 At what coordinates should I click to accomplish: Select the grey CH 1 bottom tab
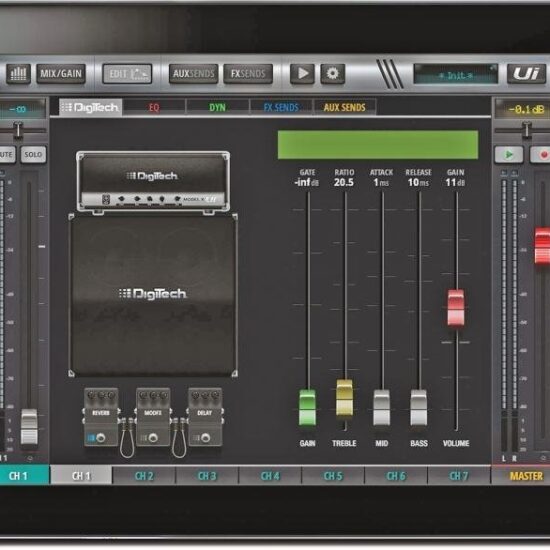(x=81, y=476)
